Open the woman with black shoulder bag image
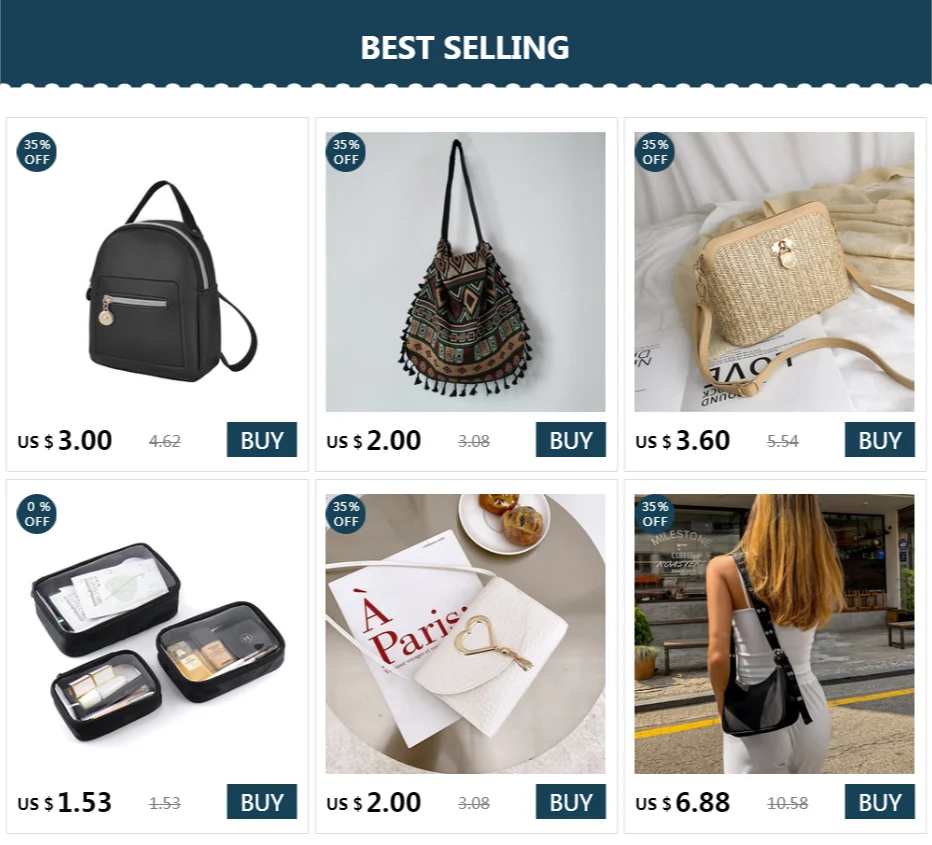Screen dimensions: 932x845 (x=774, y=634)
